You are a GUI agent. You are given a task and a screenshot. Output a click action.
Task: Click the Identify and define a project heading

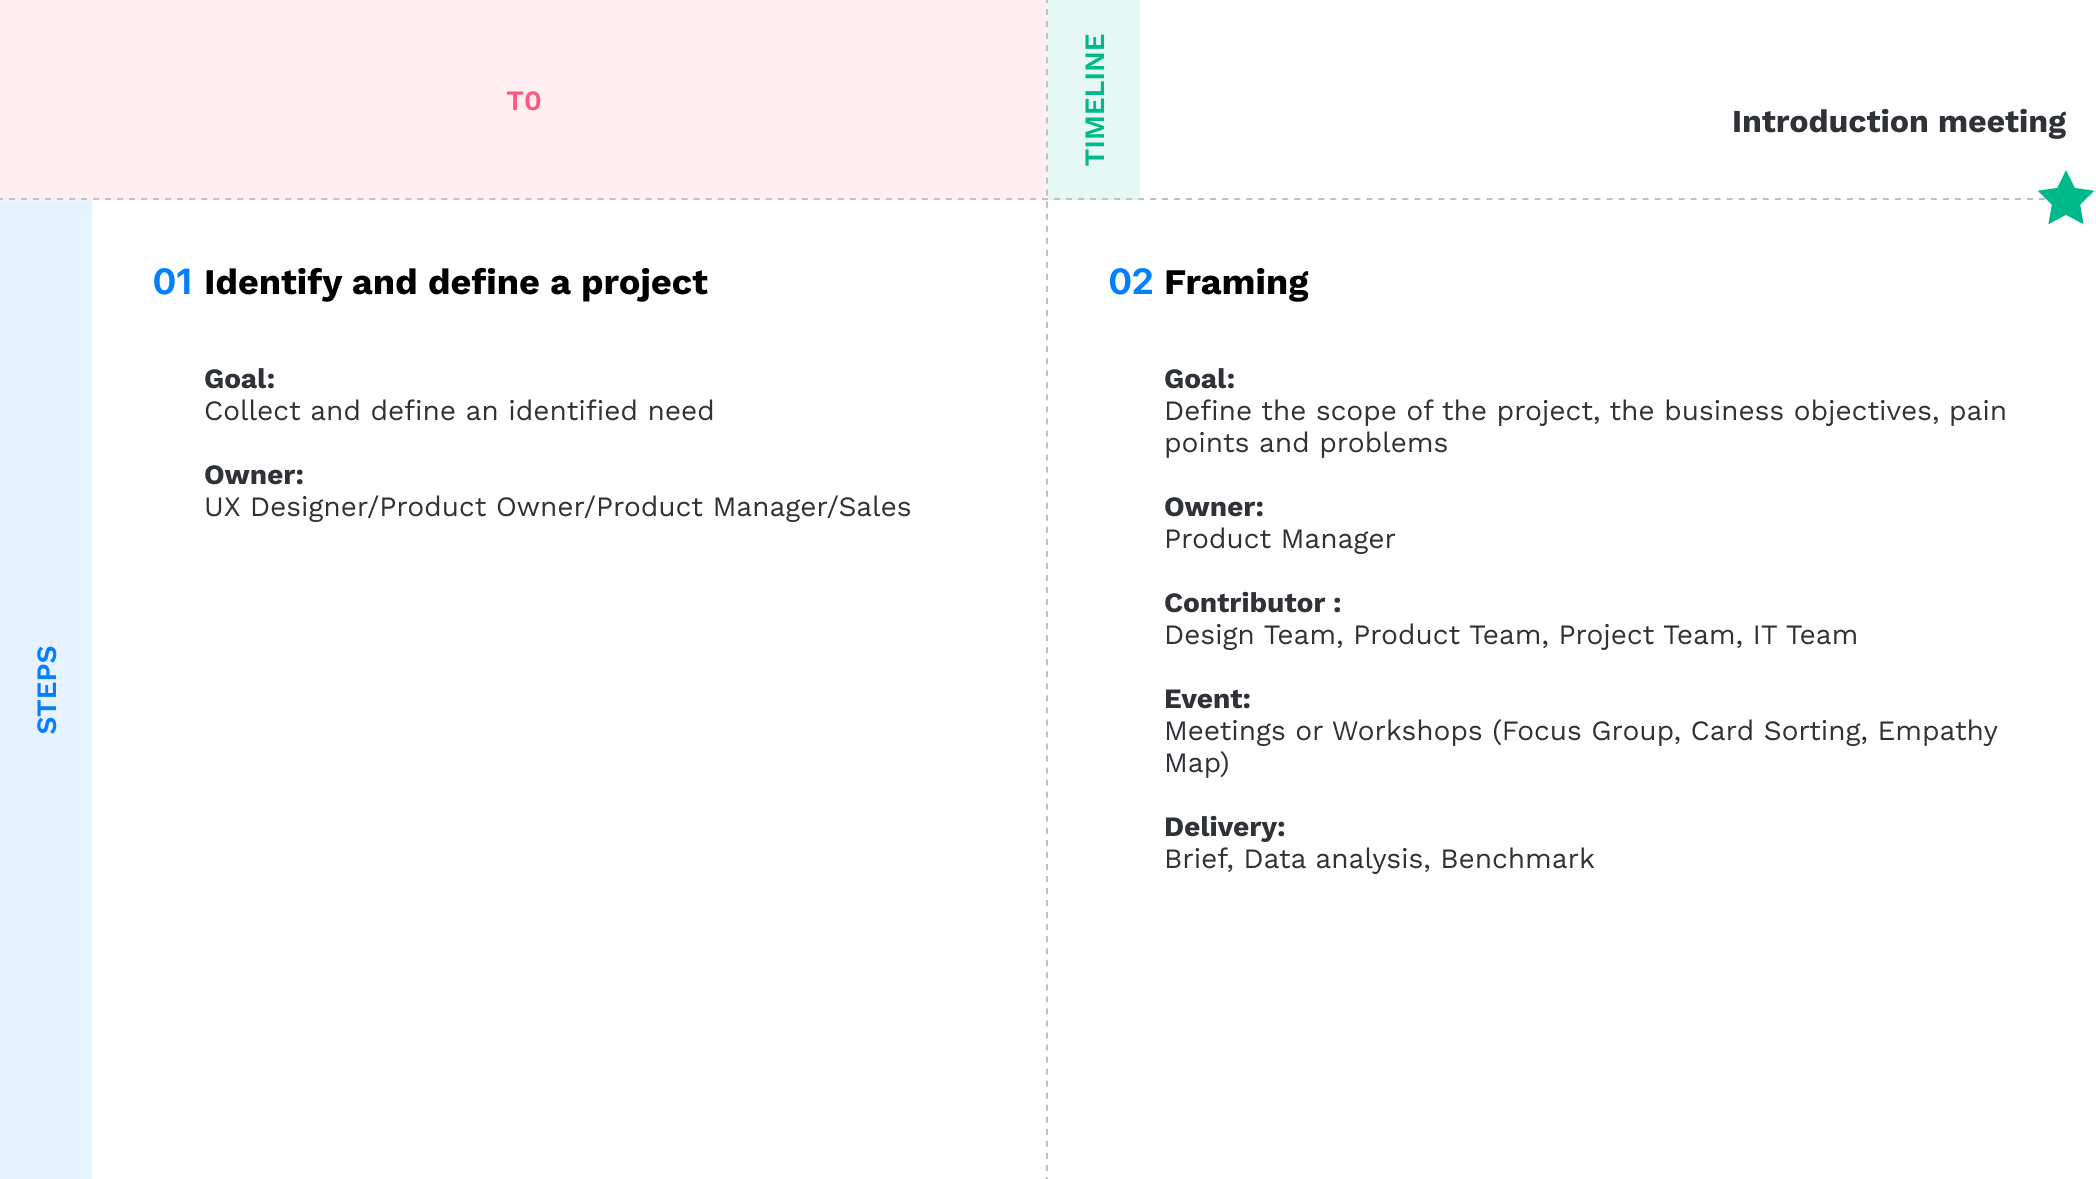(455, 283)
